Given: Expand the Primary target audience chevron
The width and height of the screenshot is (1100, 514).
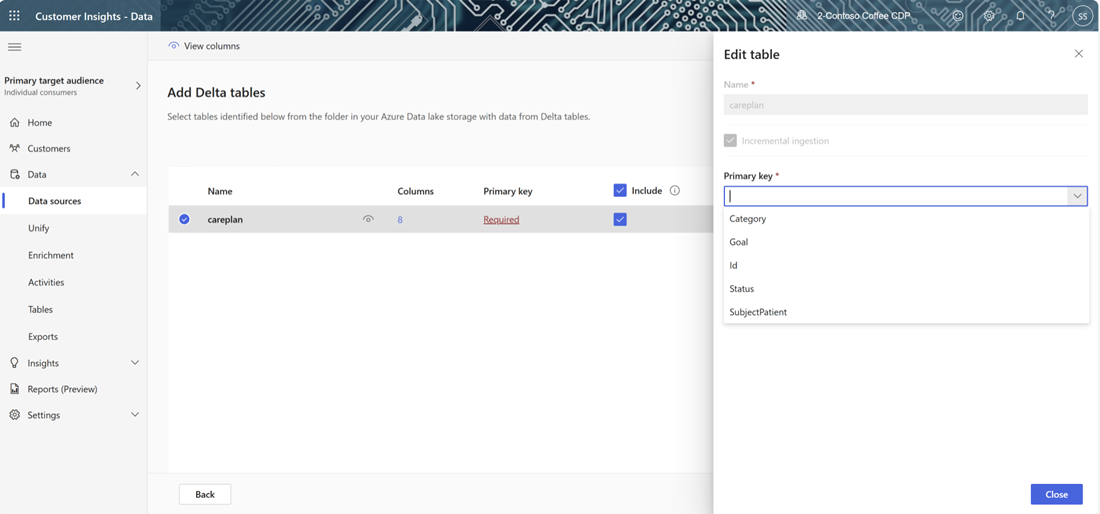Looking at the screenshot, I should 138,86.
